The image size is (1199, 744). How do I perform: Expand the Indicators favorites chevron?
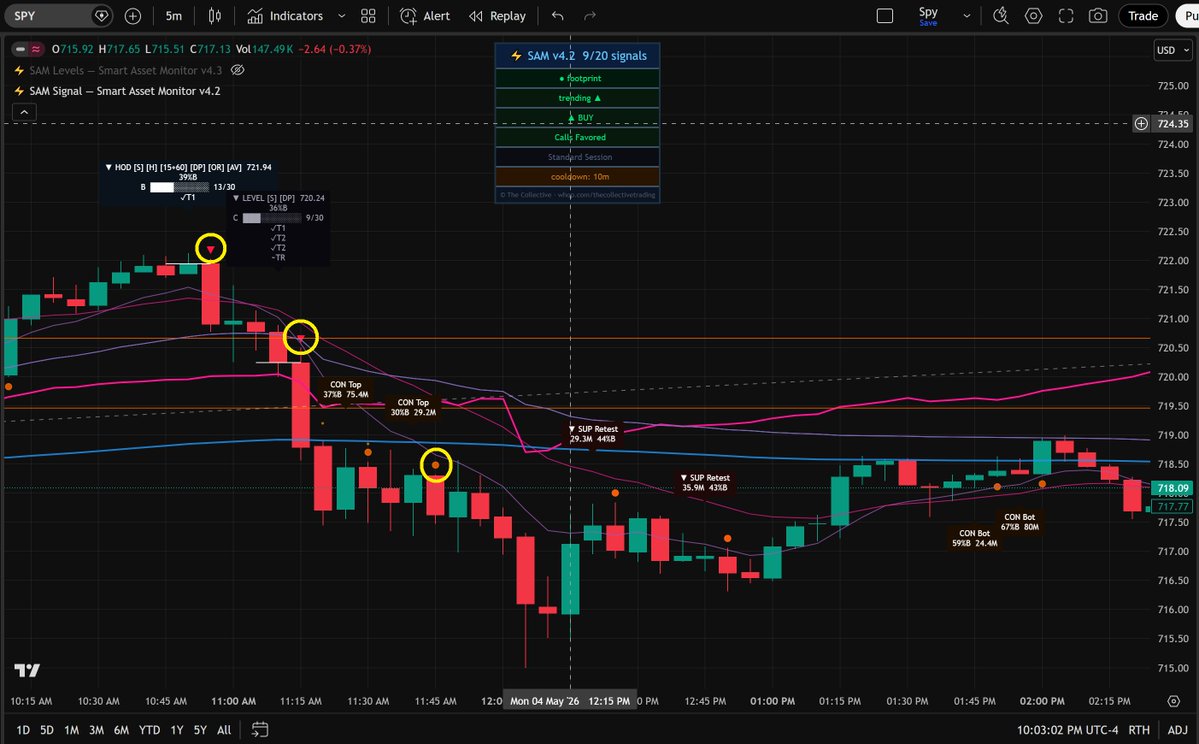click(x=342, y=15)
